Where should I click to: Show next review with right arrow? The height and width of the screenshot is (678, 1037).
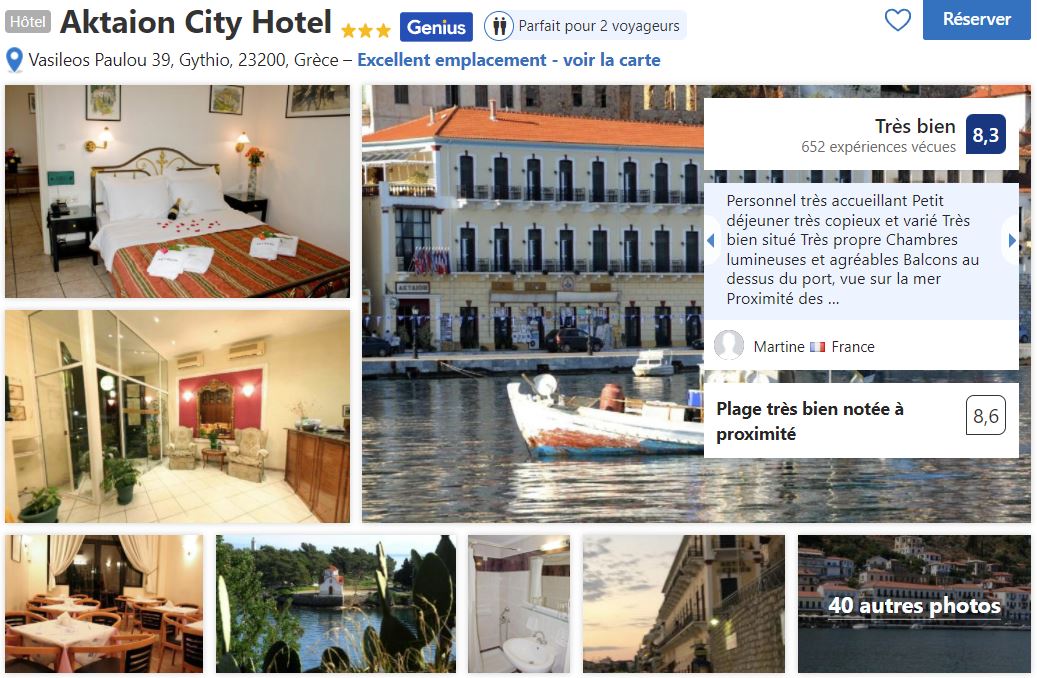point(1012,241)
